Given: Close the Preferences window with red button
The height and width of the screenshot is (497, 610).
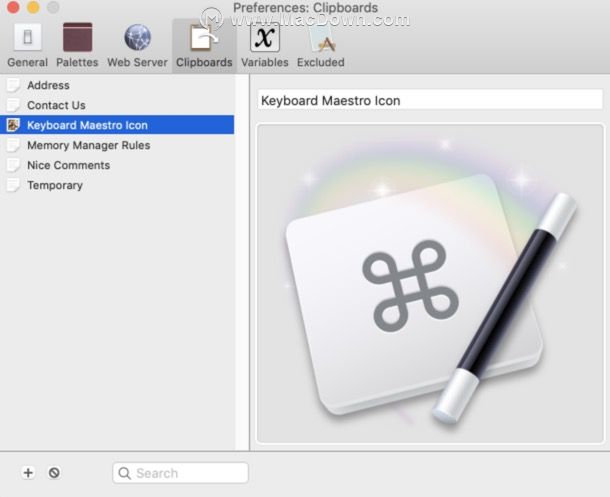Looking at the screenshot, I should click(13, 7).
